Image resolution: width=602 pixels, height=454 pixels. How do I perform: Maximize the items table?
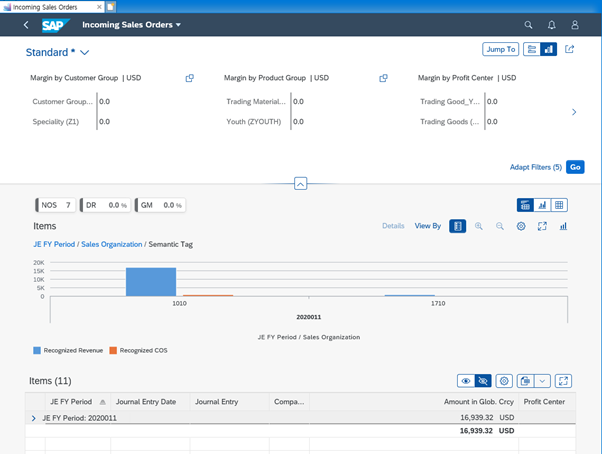pos(563,381)
